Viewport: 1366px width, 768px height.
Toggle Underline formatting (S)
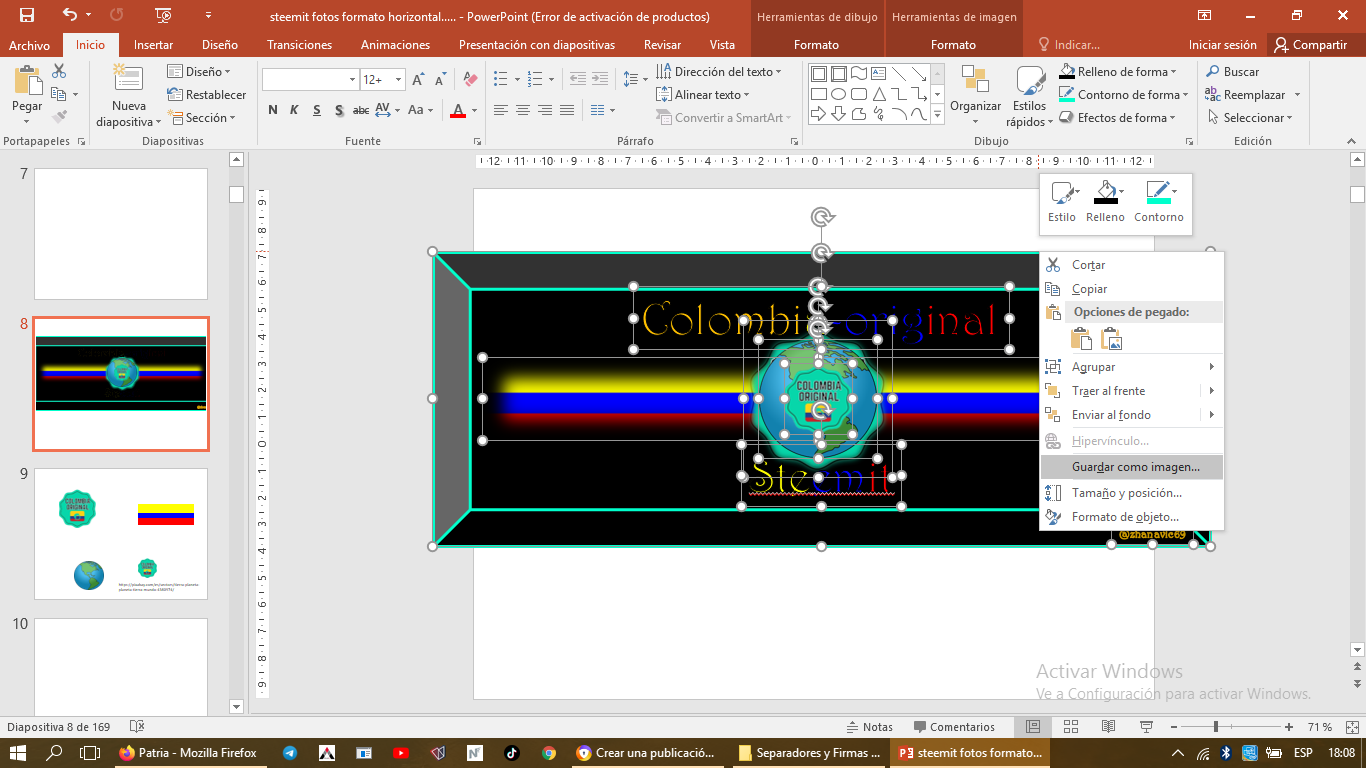pyautogui.click(x=317, y=110)
